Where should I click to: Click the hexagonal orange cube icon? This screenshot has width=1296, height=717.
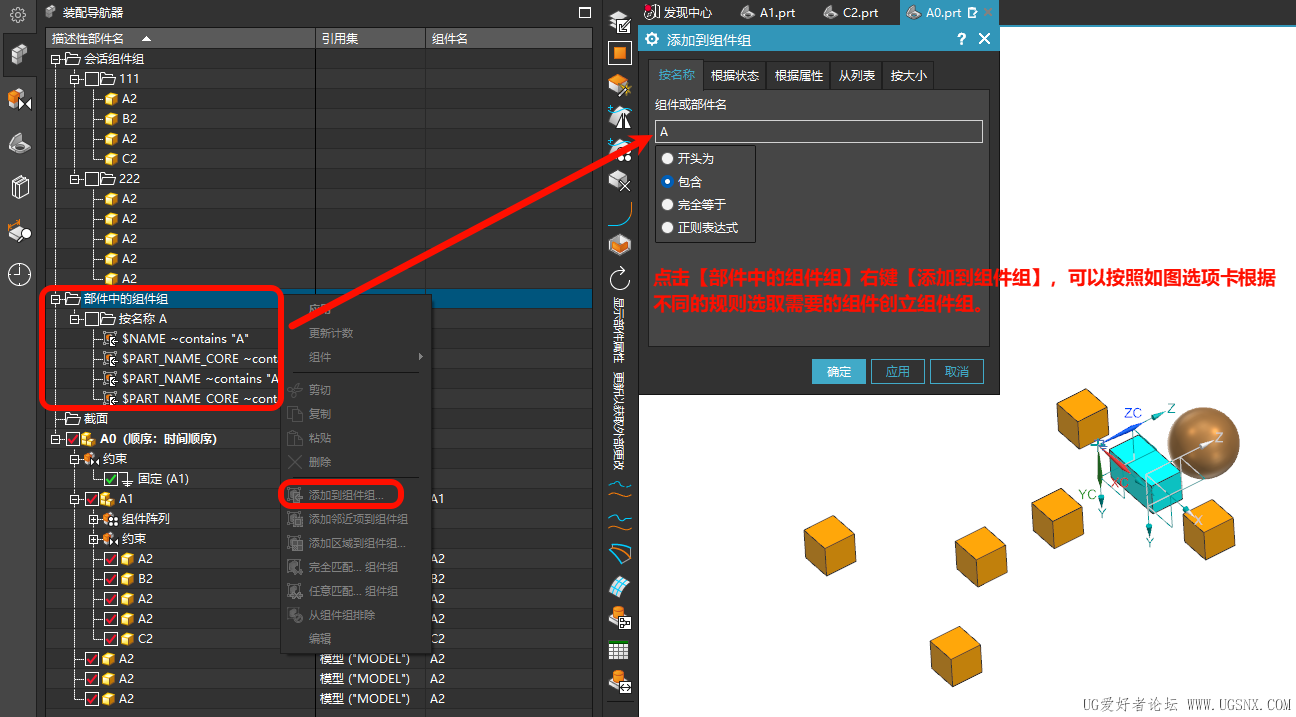[620, 244]
